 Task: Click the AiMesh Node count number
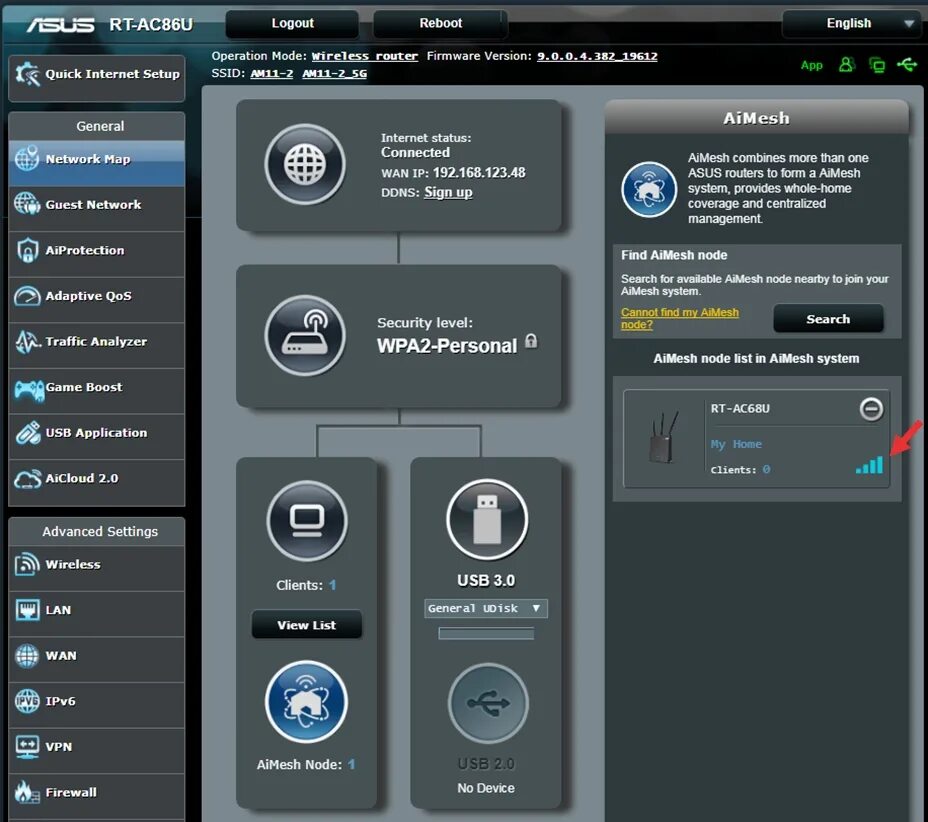(x=352, y=764)
